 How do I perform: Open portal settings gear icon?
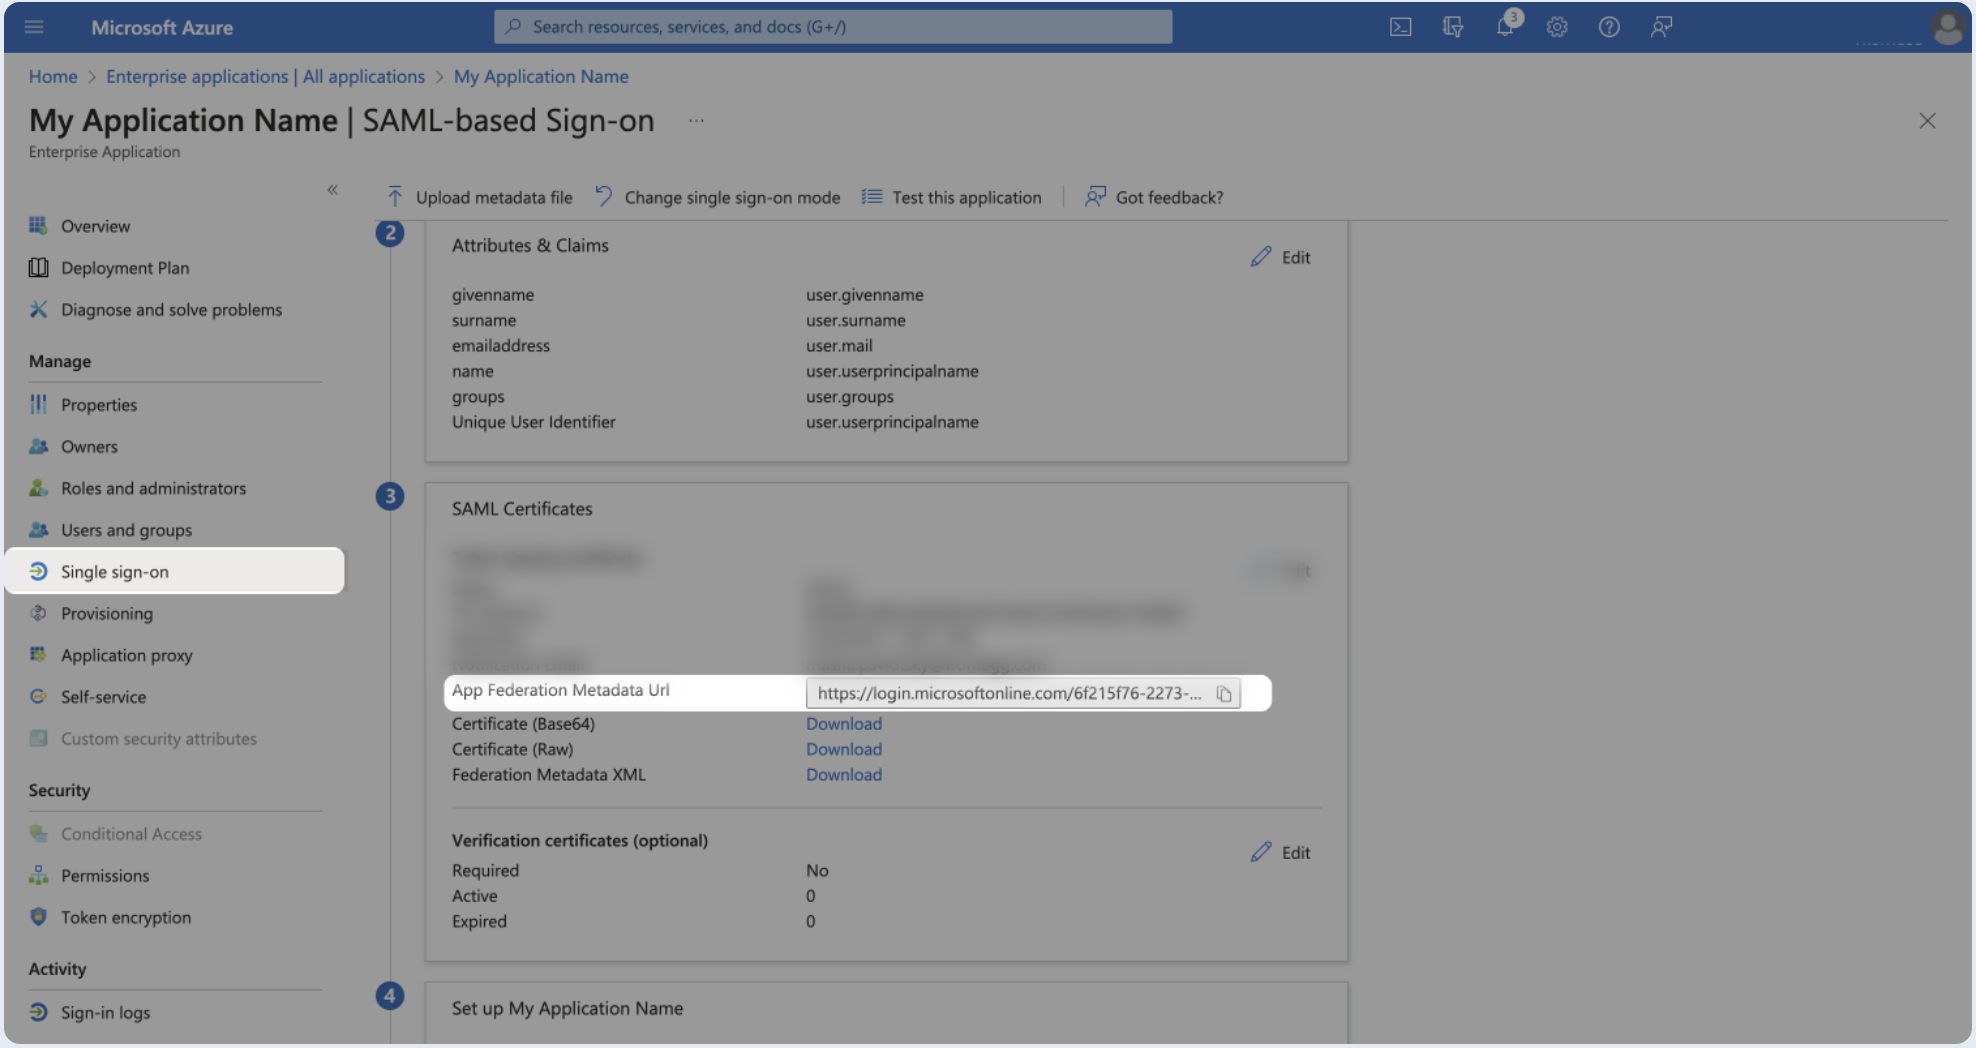point(1557,27)
